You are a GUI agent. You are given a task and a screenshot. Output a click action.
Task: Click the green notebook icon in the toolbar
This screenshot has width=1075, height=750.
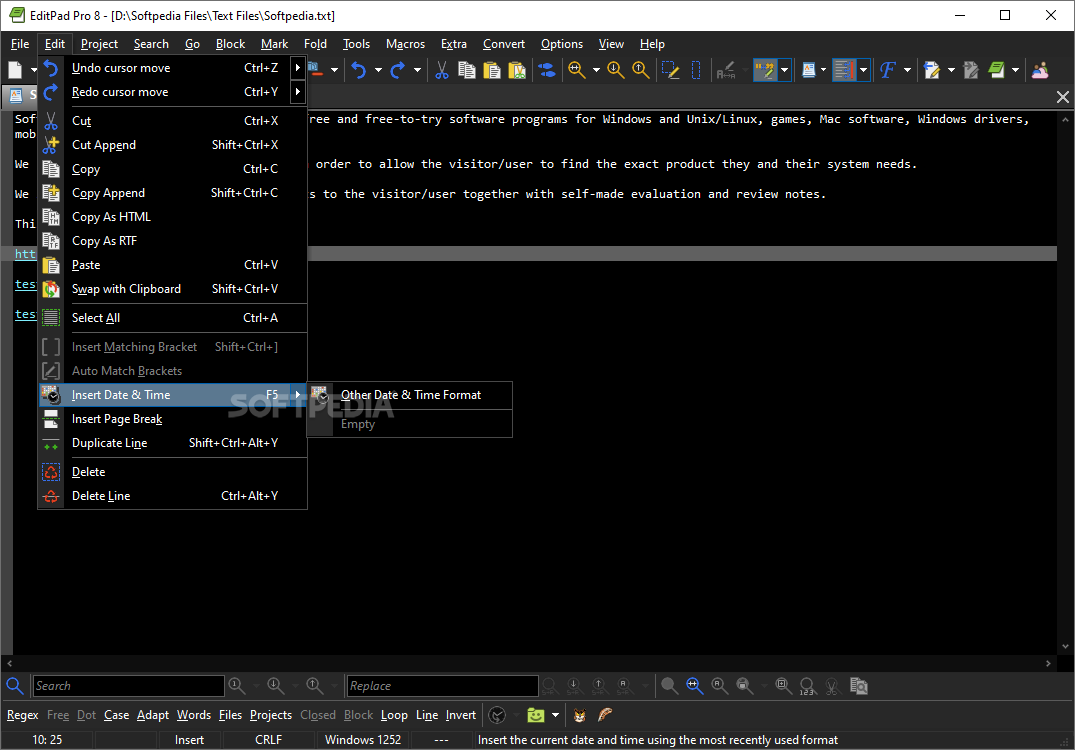(x=996, y=70)
